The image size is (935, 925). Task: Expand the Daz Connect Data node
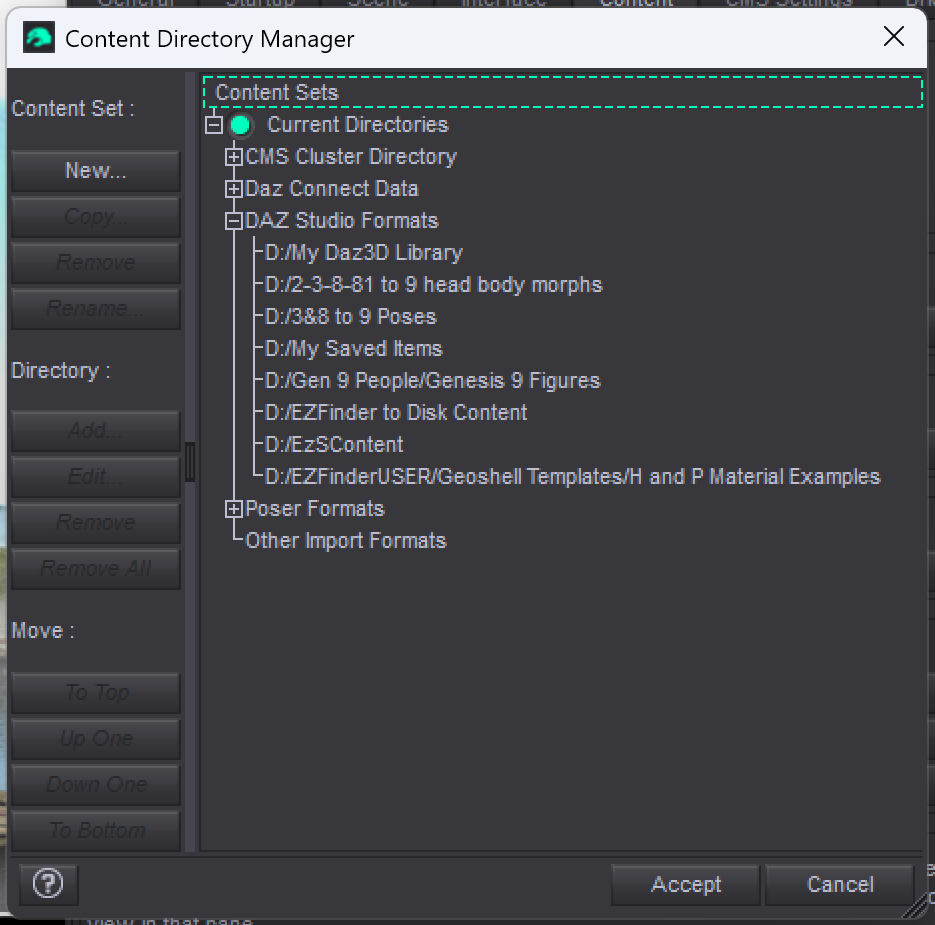(x=233, y=189)
